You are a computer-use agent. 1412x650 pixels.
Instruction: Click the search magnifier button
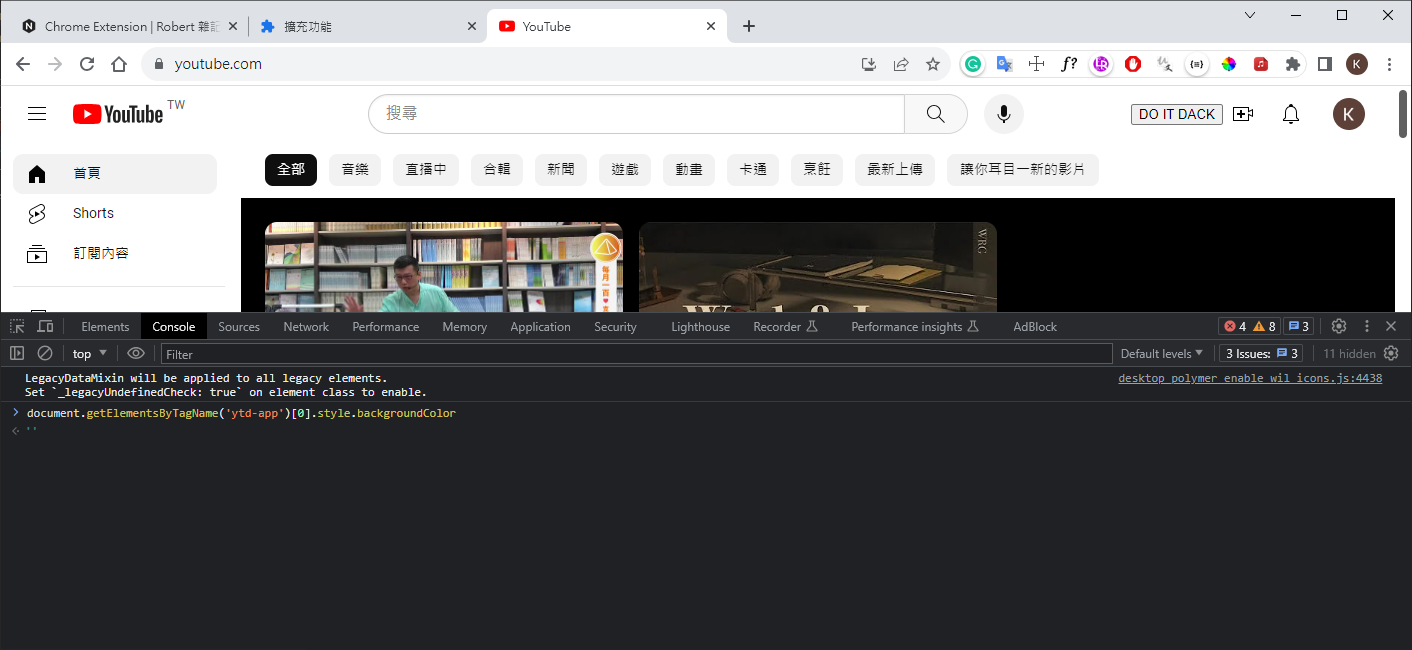coord(935,114)
